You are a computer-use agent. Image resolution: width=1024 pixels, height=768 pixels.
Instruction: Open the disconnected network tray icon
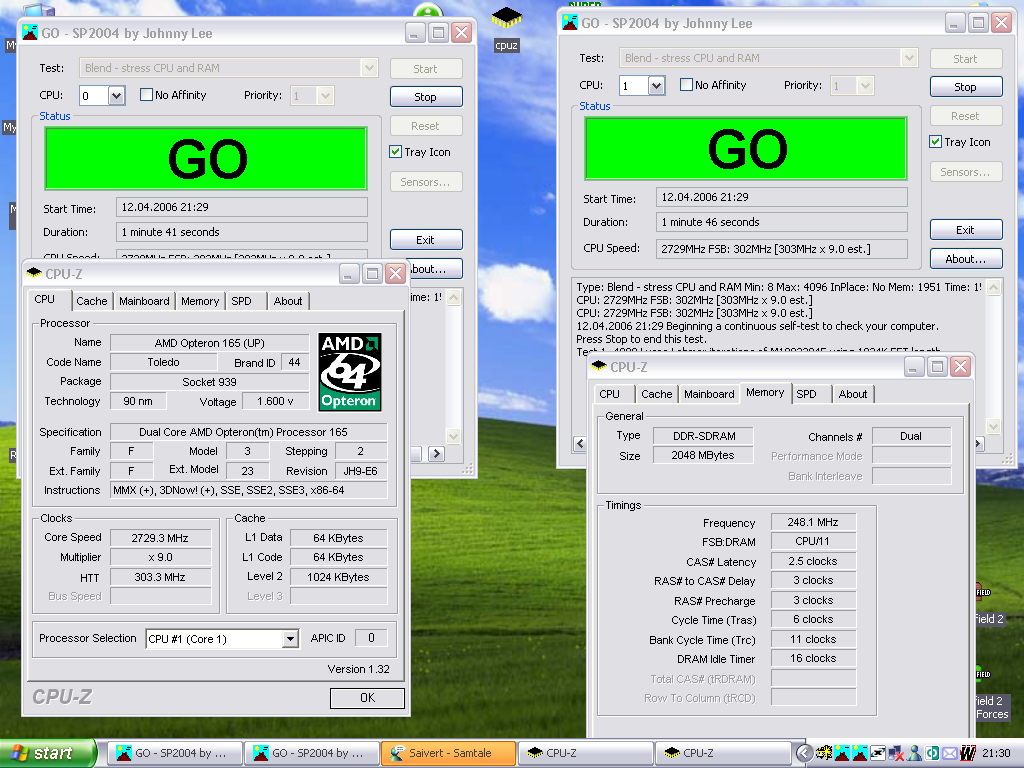(896, 753)
